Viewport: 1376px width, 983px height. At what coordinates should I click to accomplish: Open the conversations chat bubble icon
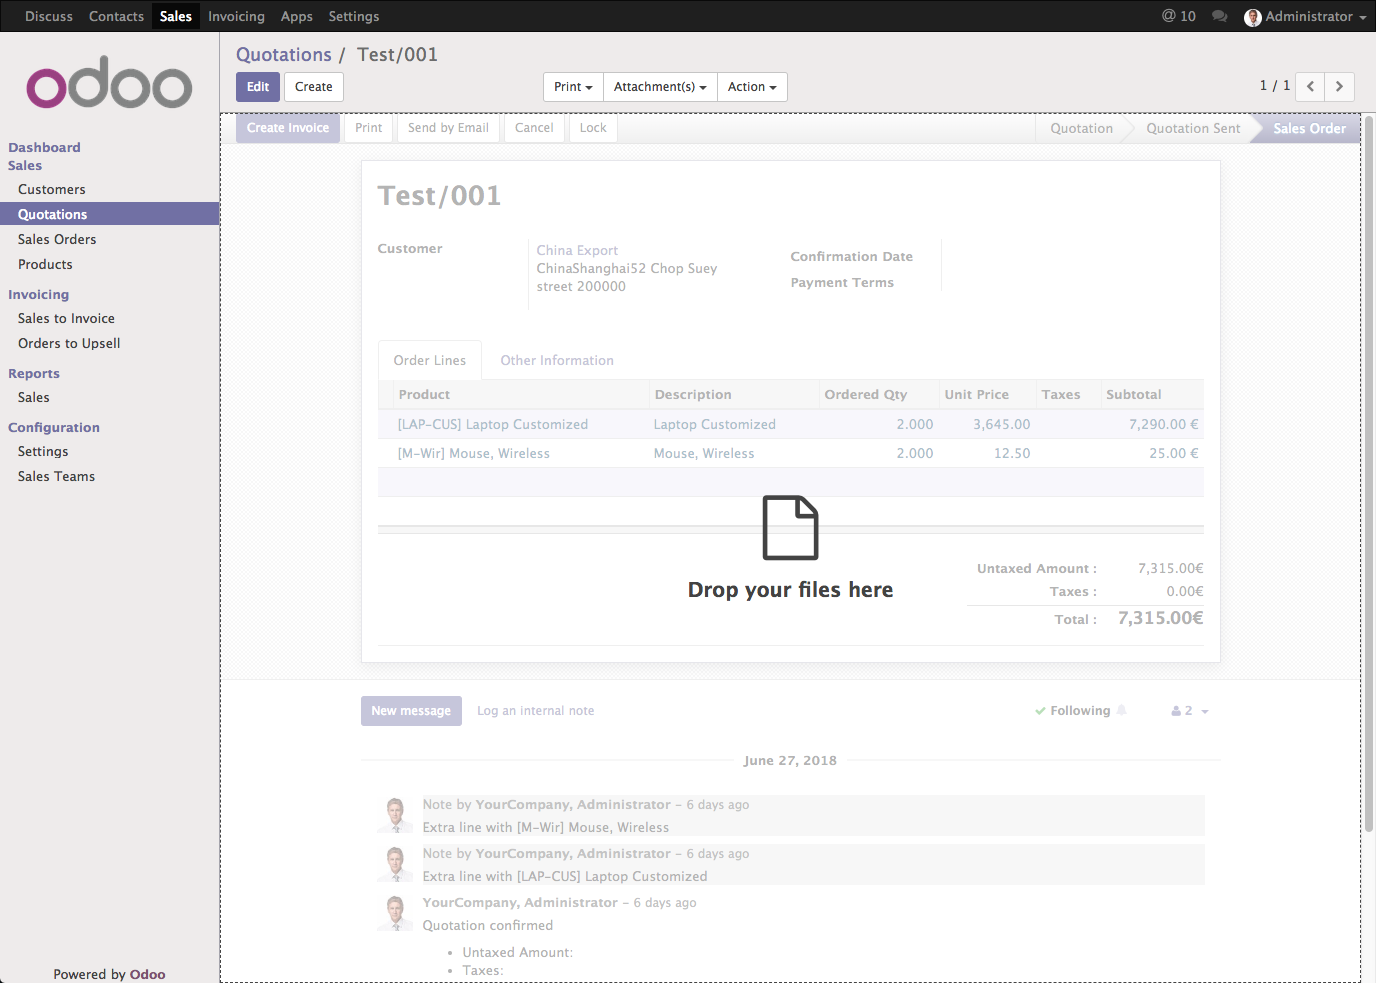point(1219,16)
